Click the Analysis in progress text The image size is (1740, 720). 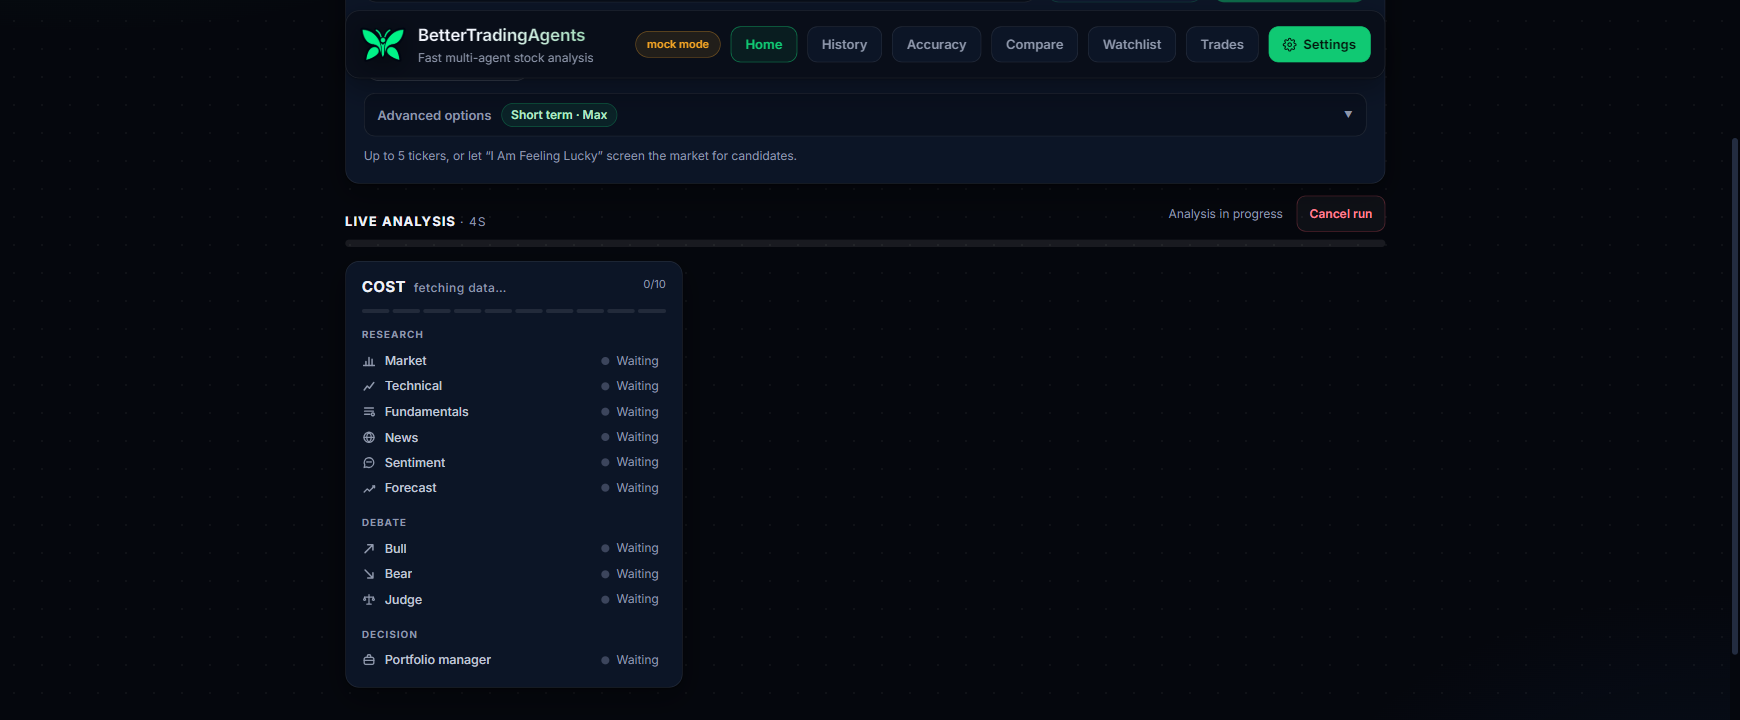point(1226,214)
